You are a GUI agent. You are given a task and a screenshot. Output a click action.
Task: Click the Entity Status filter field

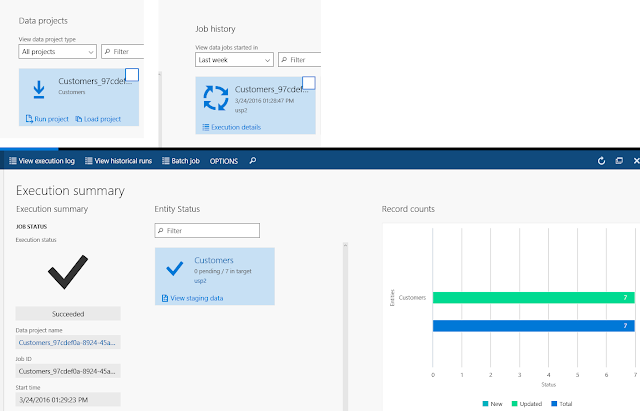207,231
